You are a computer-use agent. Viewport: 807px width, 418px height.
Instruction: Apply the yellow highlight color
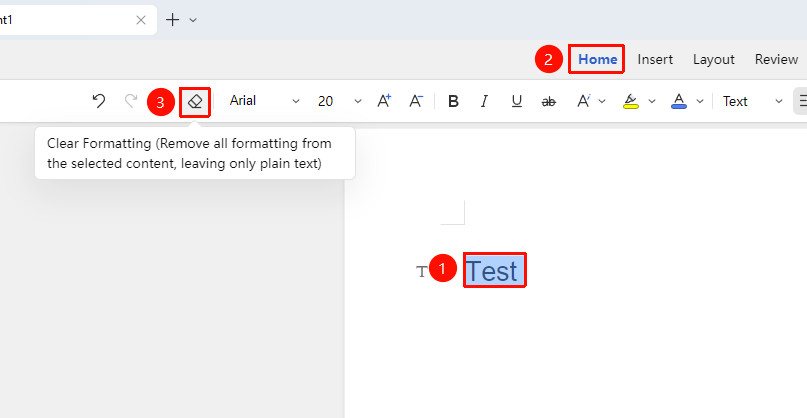[630, 101]
